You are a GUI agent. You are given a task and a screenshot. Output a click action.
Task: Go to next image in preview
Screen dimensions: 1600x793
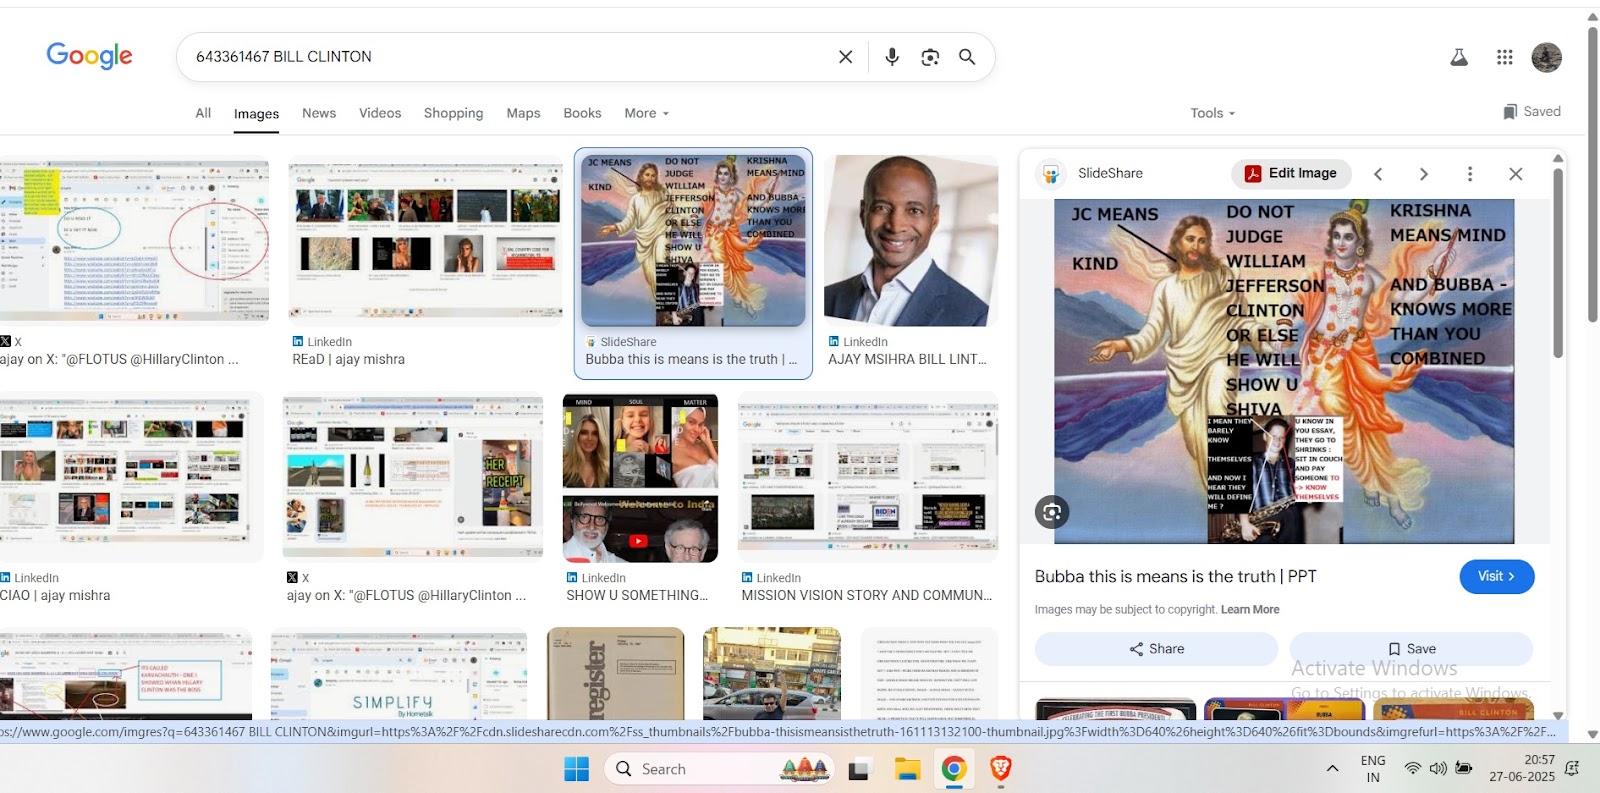1424,174
